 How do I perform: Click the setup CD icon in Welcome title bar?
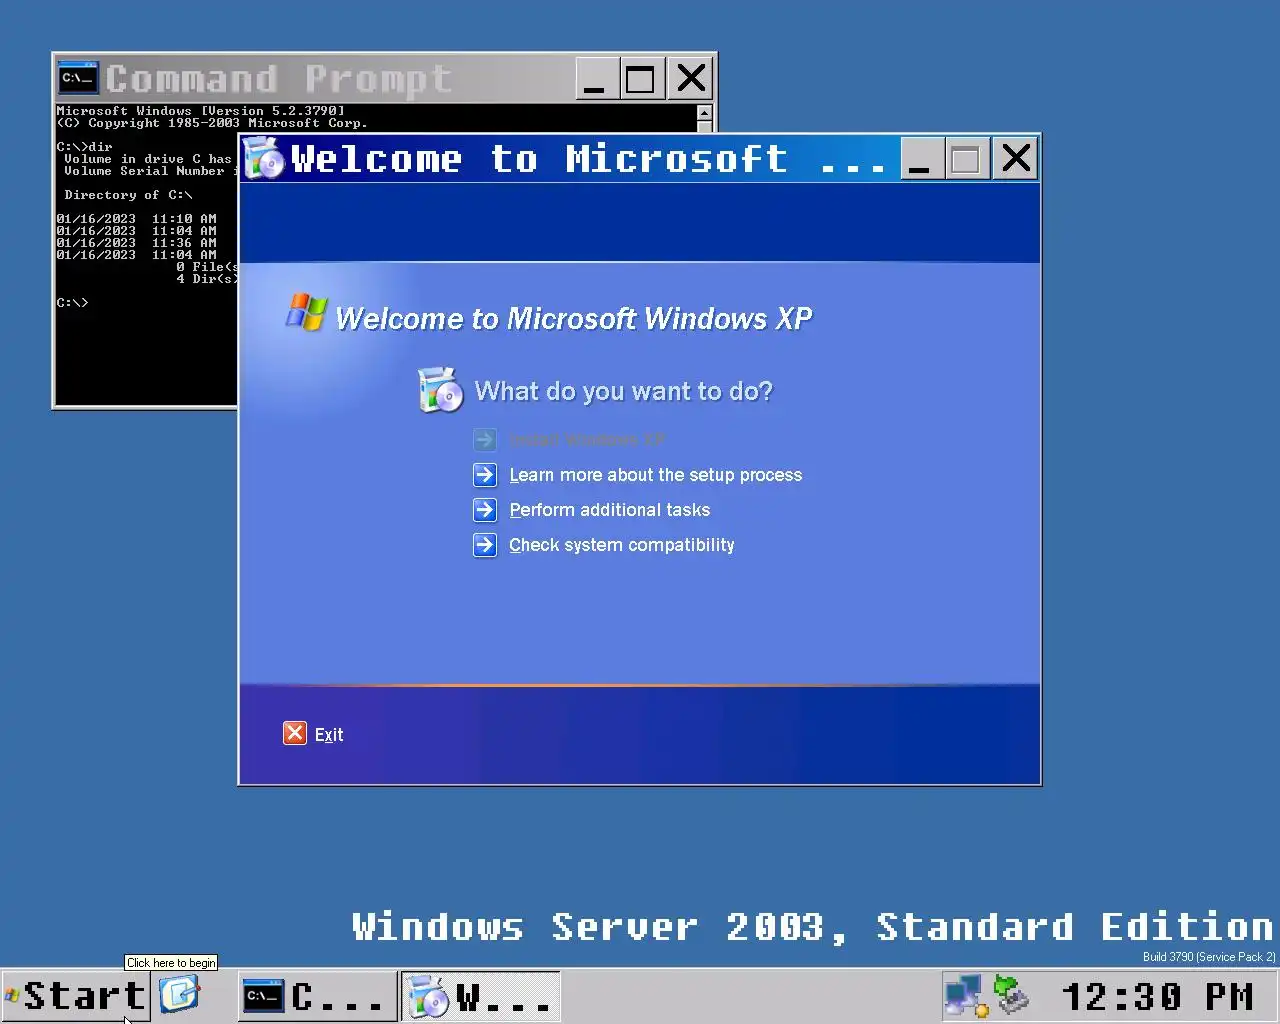(x=264, y=158)
